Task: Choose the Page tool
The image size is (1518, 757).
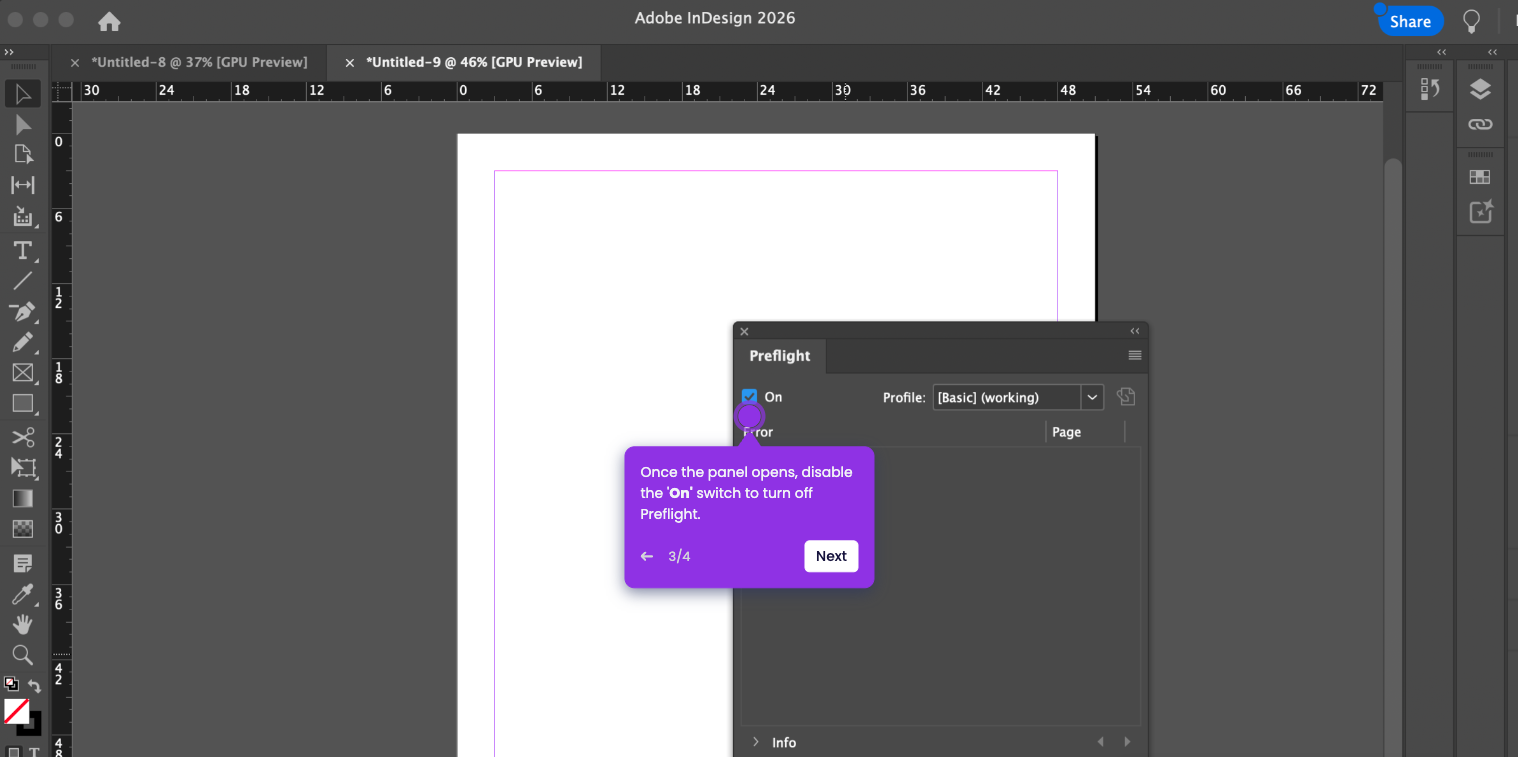Action: tap(22, 154)
